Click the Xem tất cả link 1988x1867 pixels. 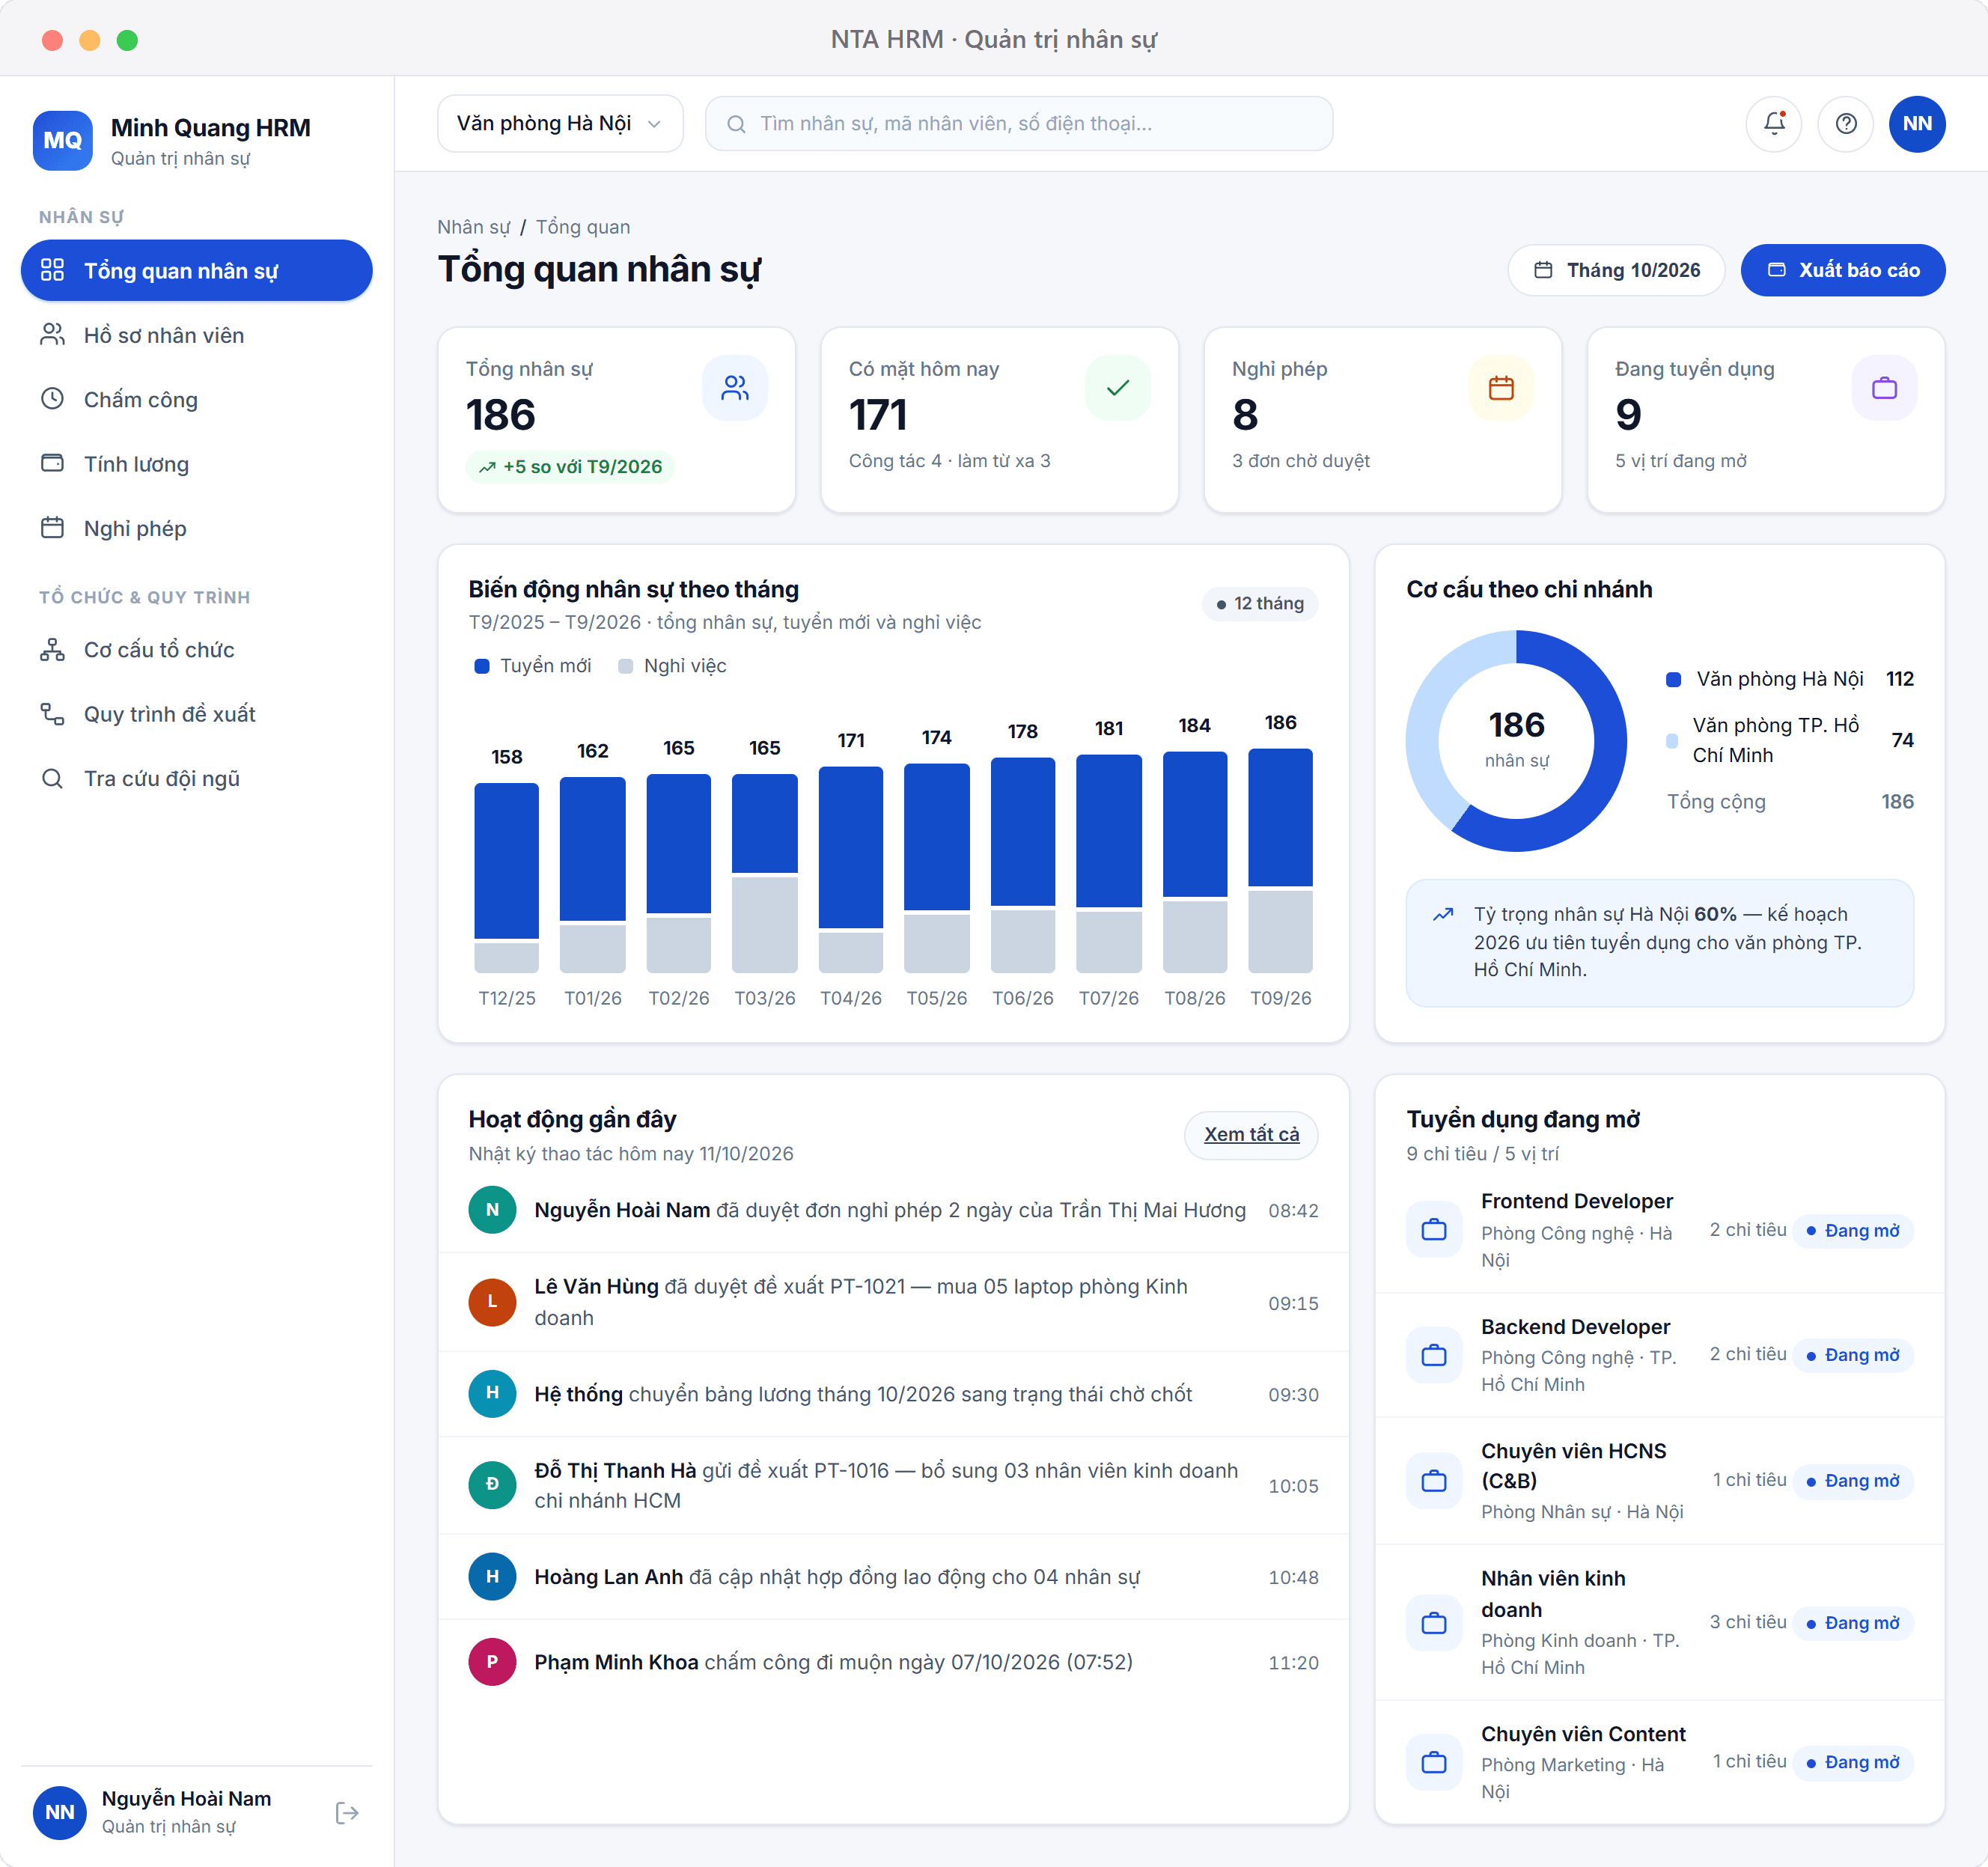[1250, 1134]
